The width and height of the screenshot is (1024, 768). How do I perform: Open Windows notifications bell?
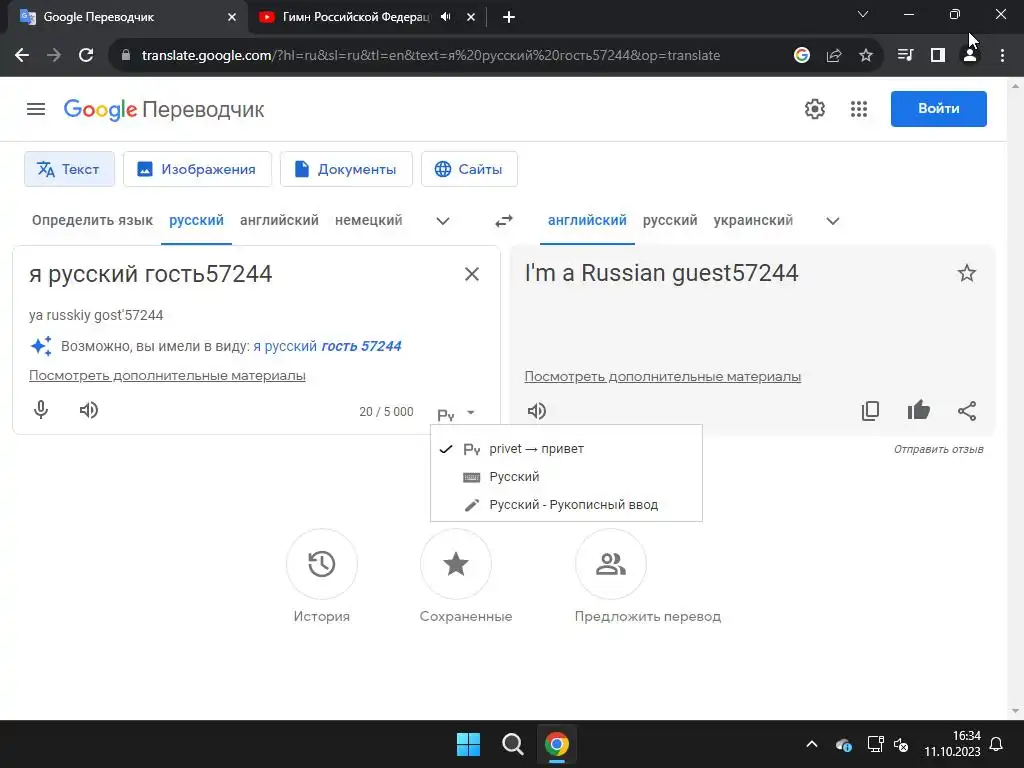point(997,744)
